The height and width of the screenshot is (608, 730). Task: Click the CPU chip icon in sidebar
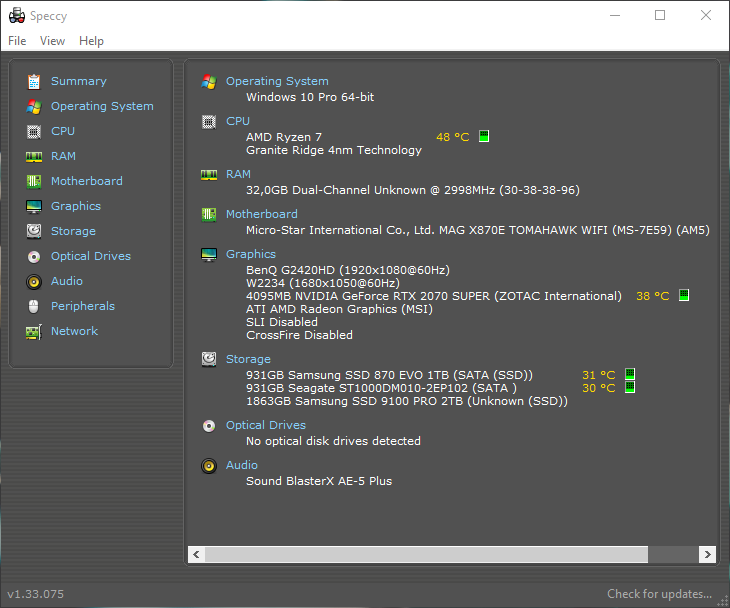tap(34, 132)
